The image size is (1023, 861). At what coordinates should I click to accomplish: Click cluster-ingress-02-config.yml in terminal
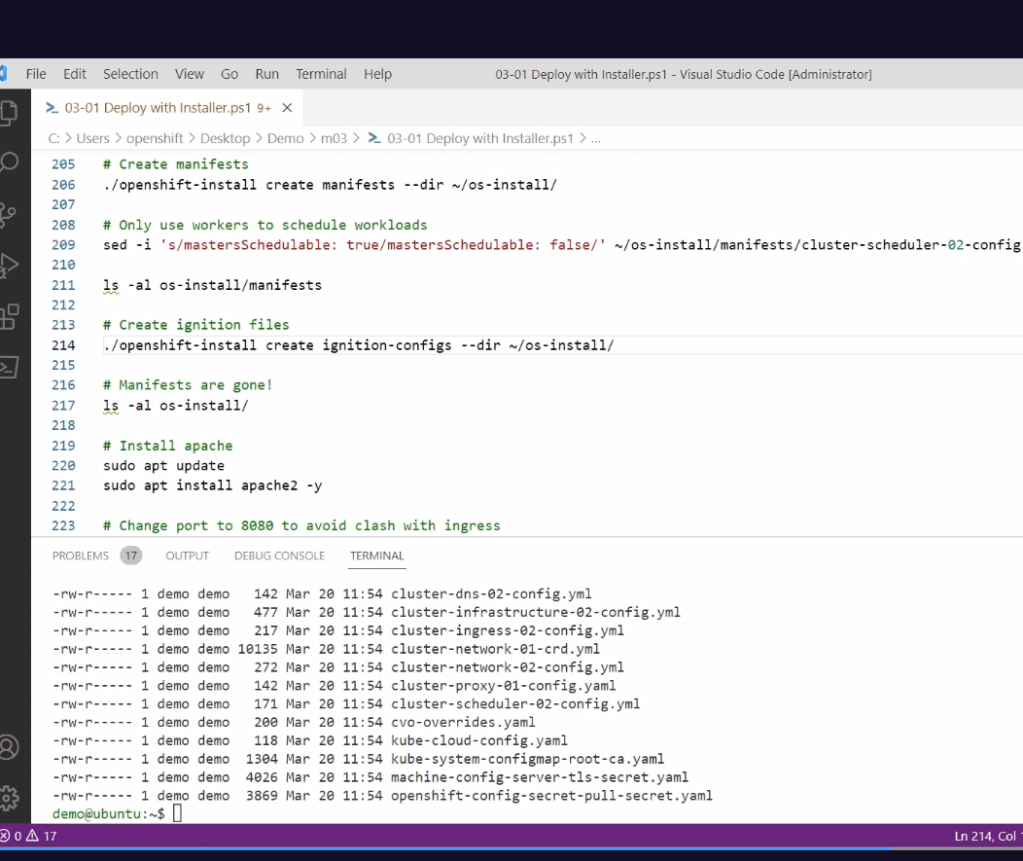click(x=508, y=631)
